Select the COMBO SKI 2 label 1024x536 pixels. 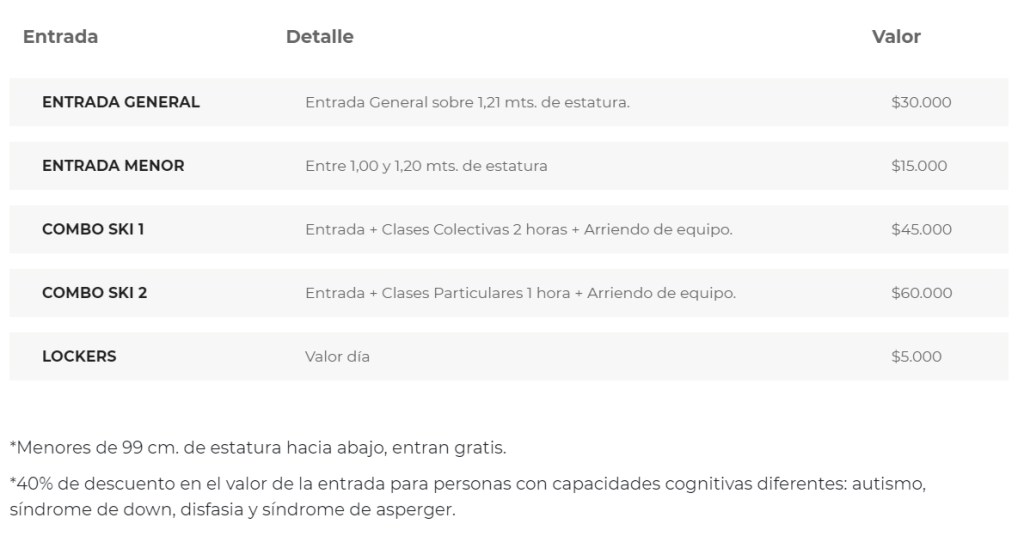click(x=94, y=293)
